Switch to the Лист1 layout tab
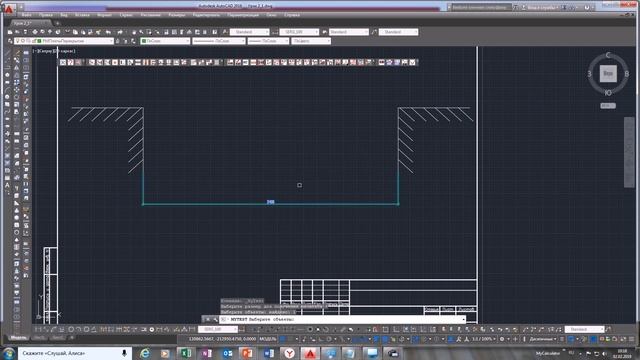The width and height of the screenshot is (640, 360). 40,338
